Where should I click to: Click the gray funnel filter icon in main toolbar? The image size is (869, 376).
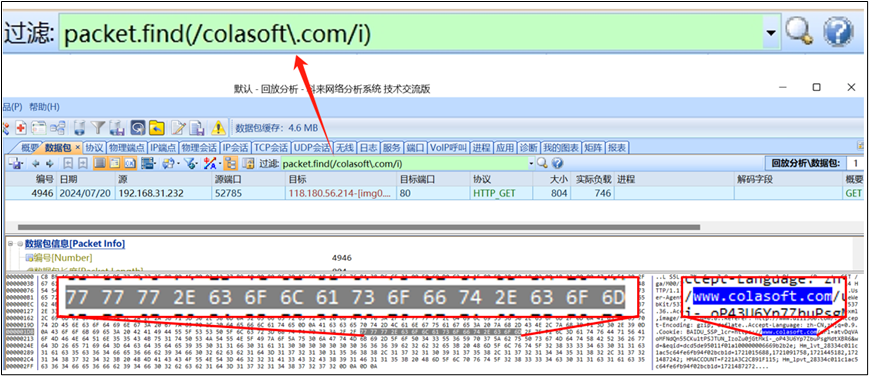pyautogui.click(x=98, y=128)
